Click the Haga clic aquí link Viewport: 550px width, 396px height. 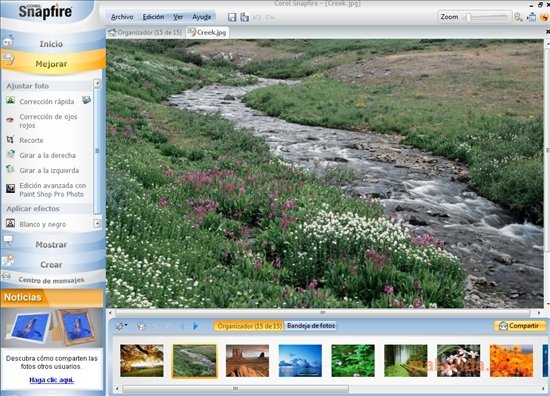[x=52, y=380]
